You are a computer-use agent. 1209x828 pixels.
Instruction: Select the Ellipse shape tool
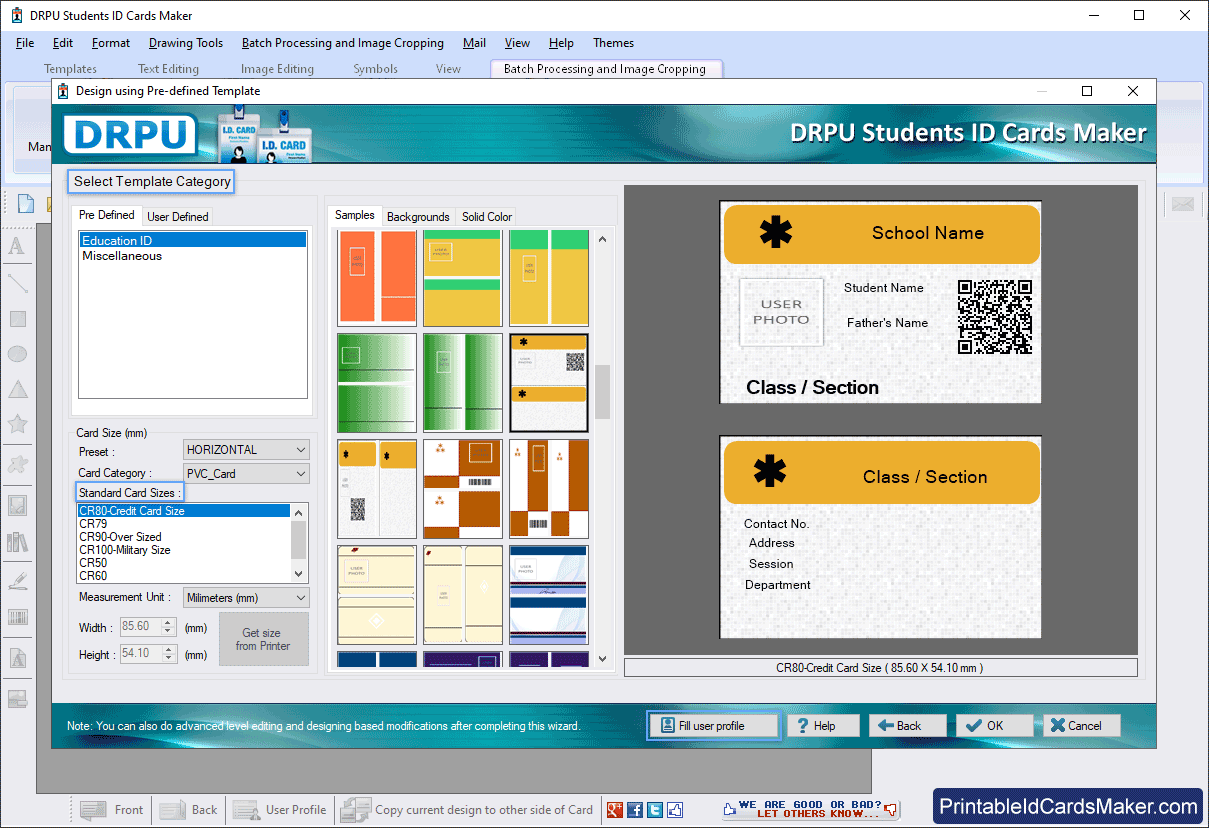coord(17,354)
